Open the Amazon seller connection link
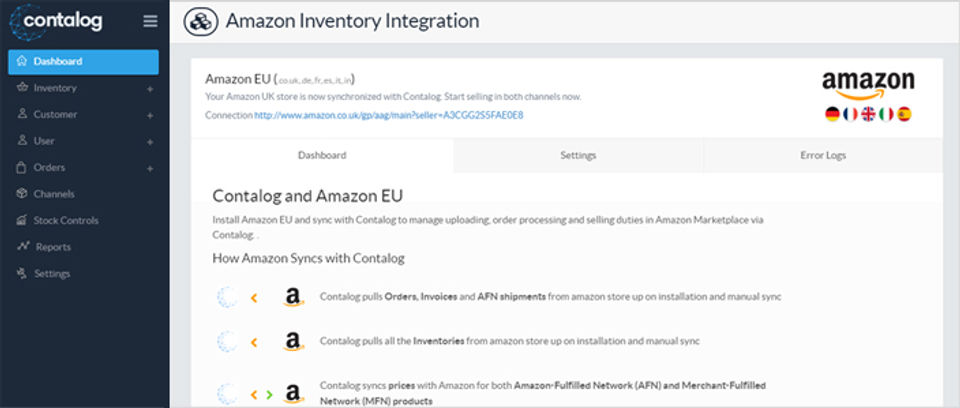The height and width of the screenshot is (408, 960). (x=388, y=115)
